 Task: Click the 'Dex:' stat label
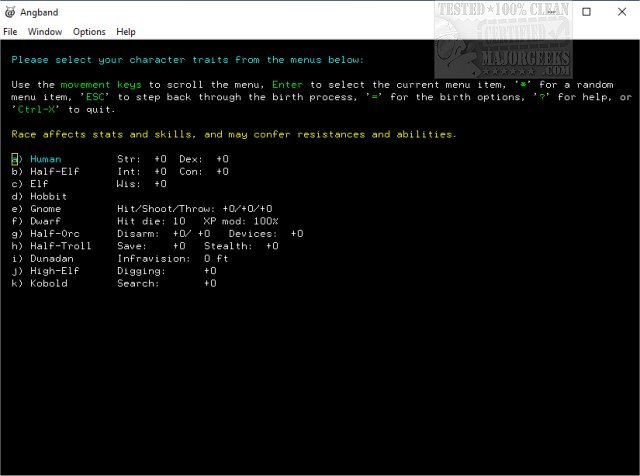click(x=191, y=159)
